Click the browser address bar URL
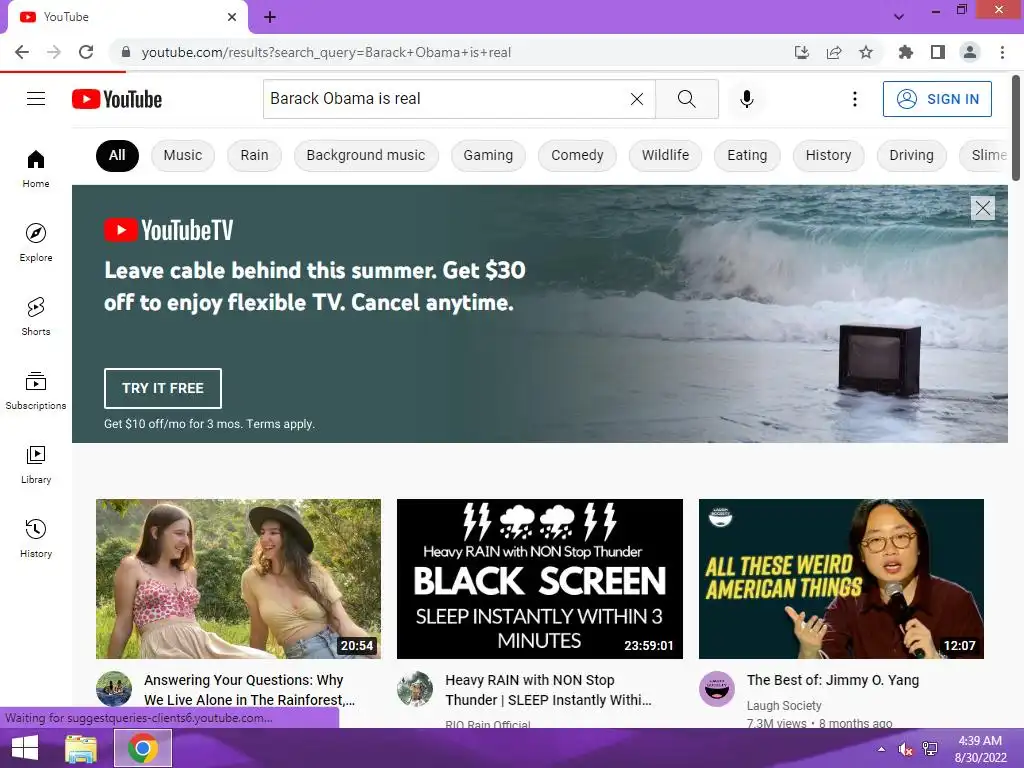The height and width of the screenshot is (768, 1024). coord(326,52)
